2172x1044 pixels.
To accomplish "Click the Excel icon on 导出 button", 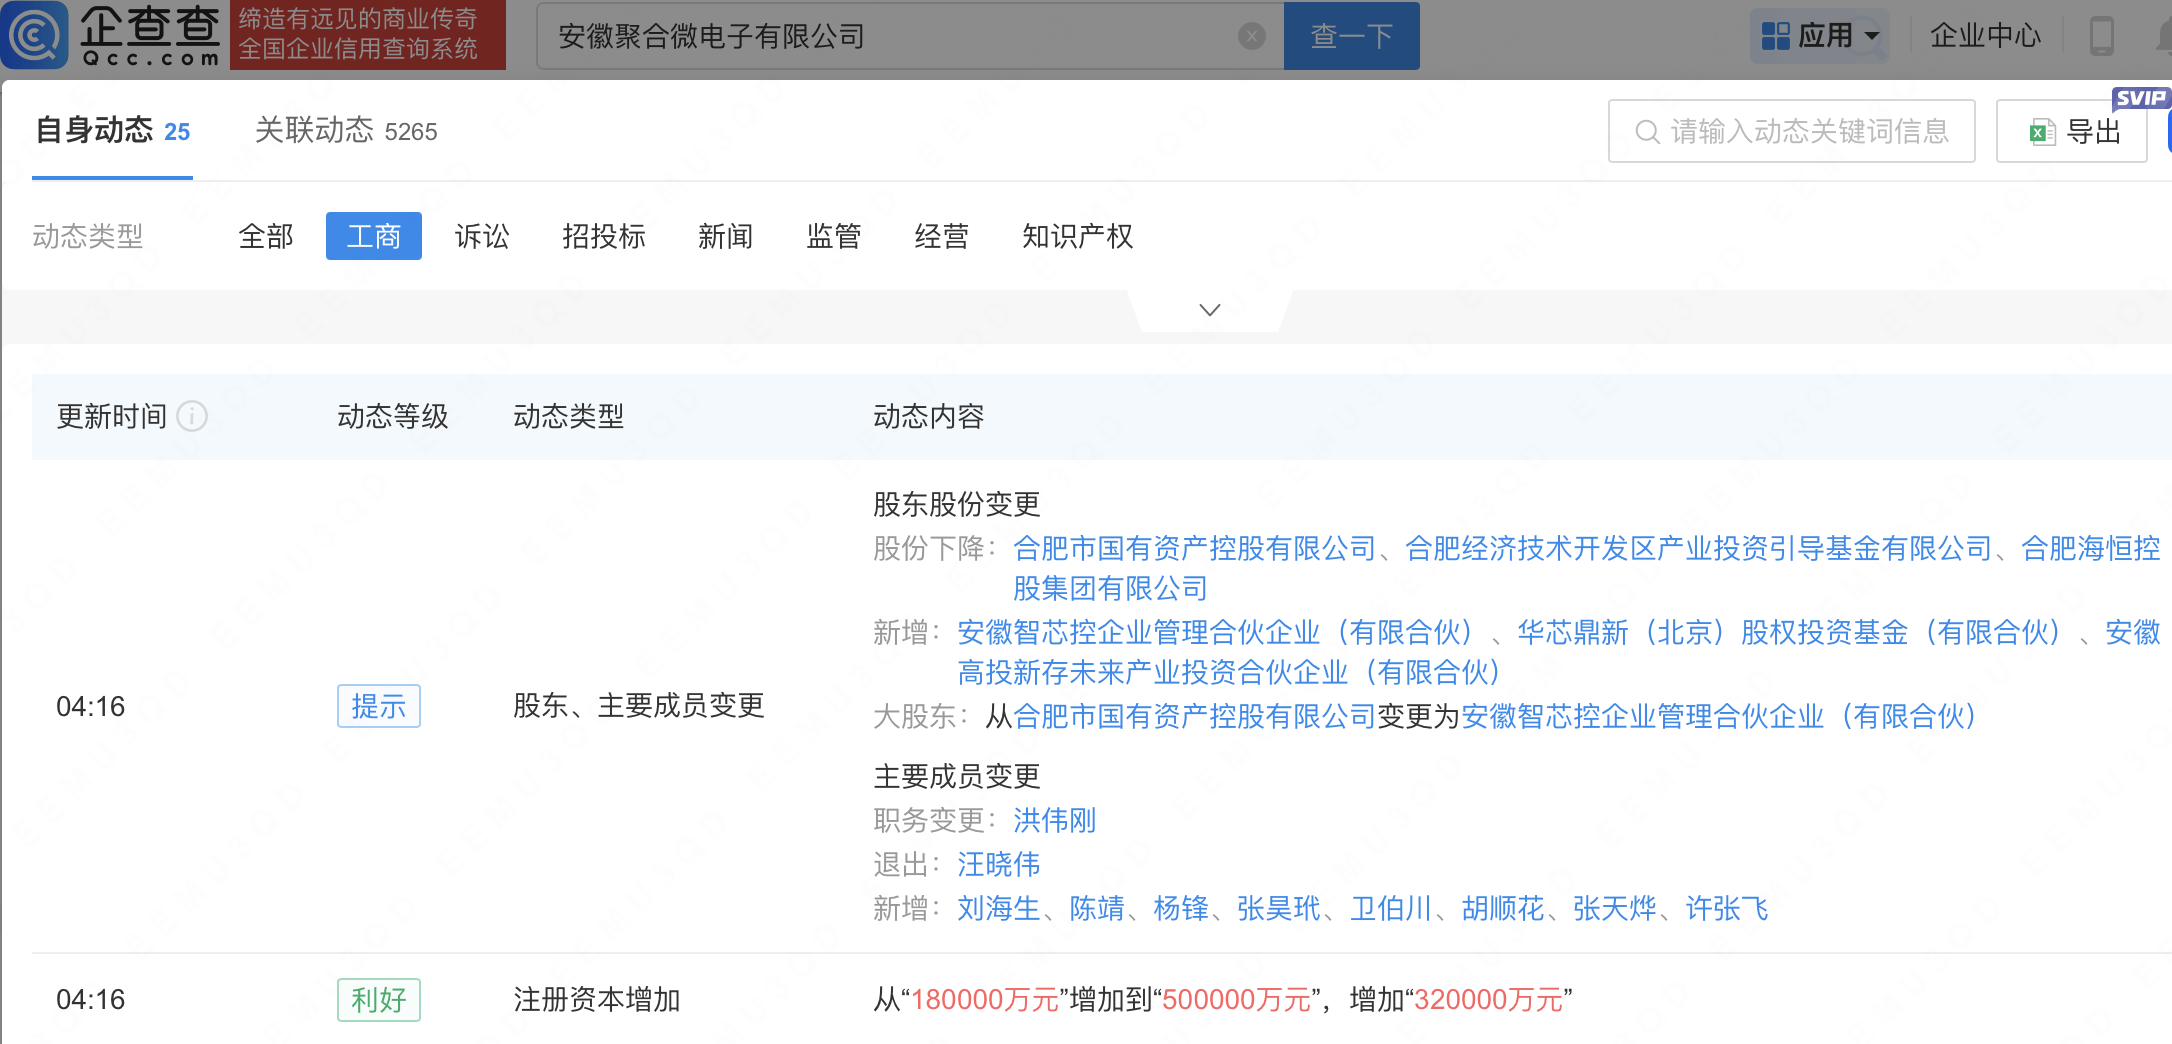I will 2042,132.
